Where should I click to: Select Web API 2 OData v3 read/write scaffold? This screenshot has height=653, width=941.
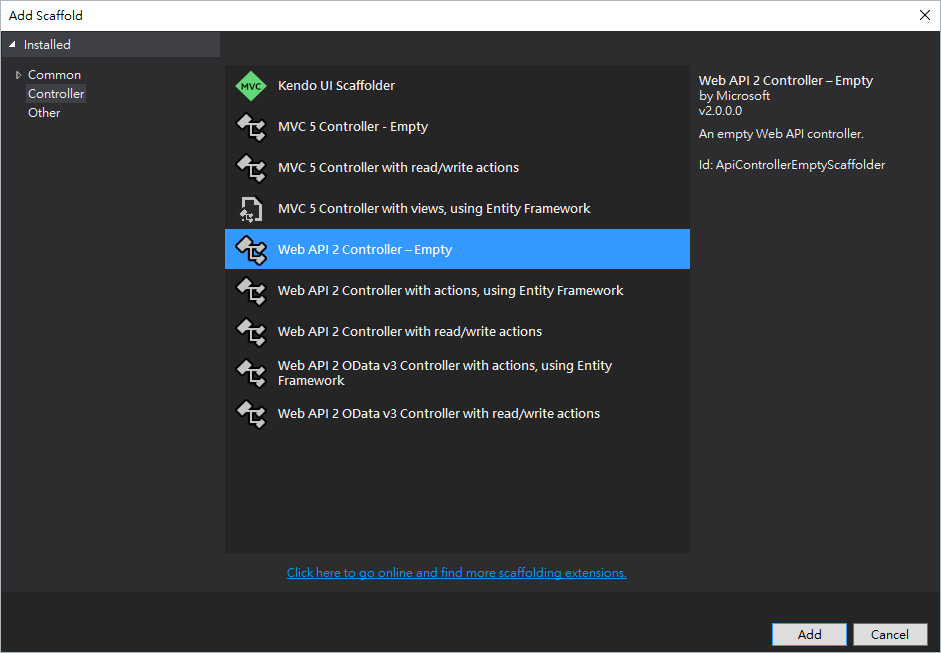click(439, 413)
